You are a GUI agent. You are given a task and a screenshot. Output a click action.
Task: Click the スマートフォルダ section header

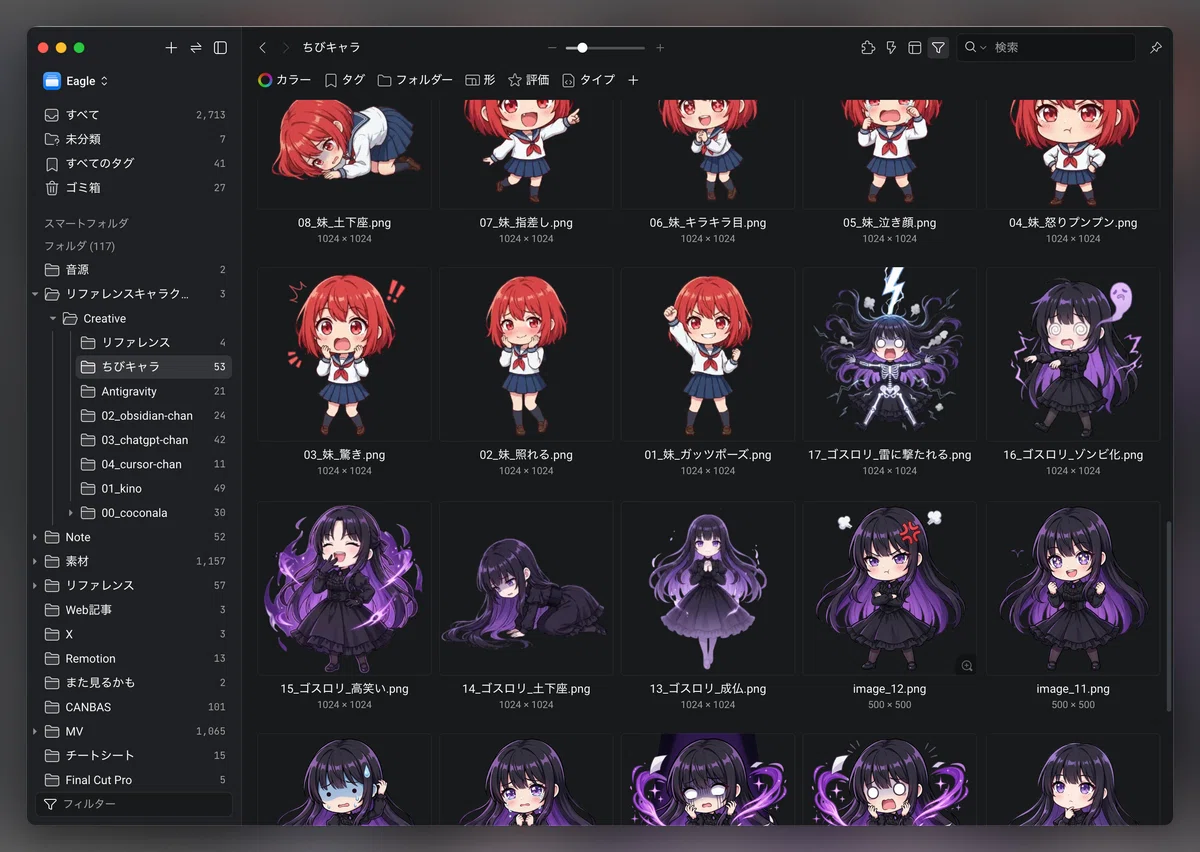pos(86,223)
